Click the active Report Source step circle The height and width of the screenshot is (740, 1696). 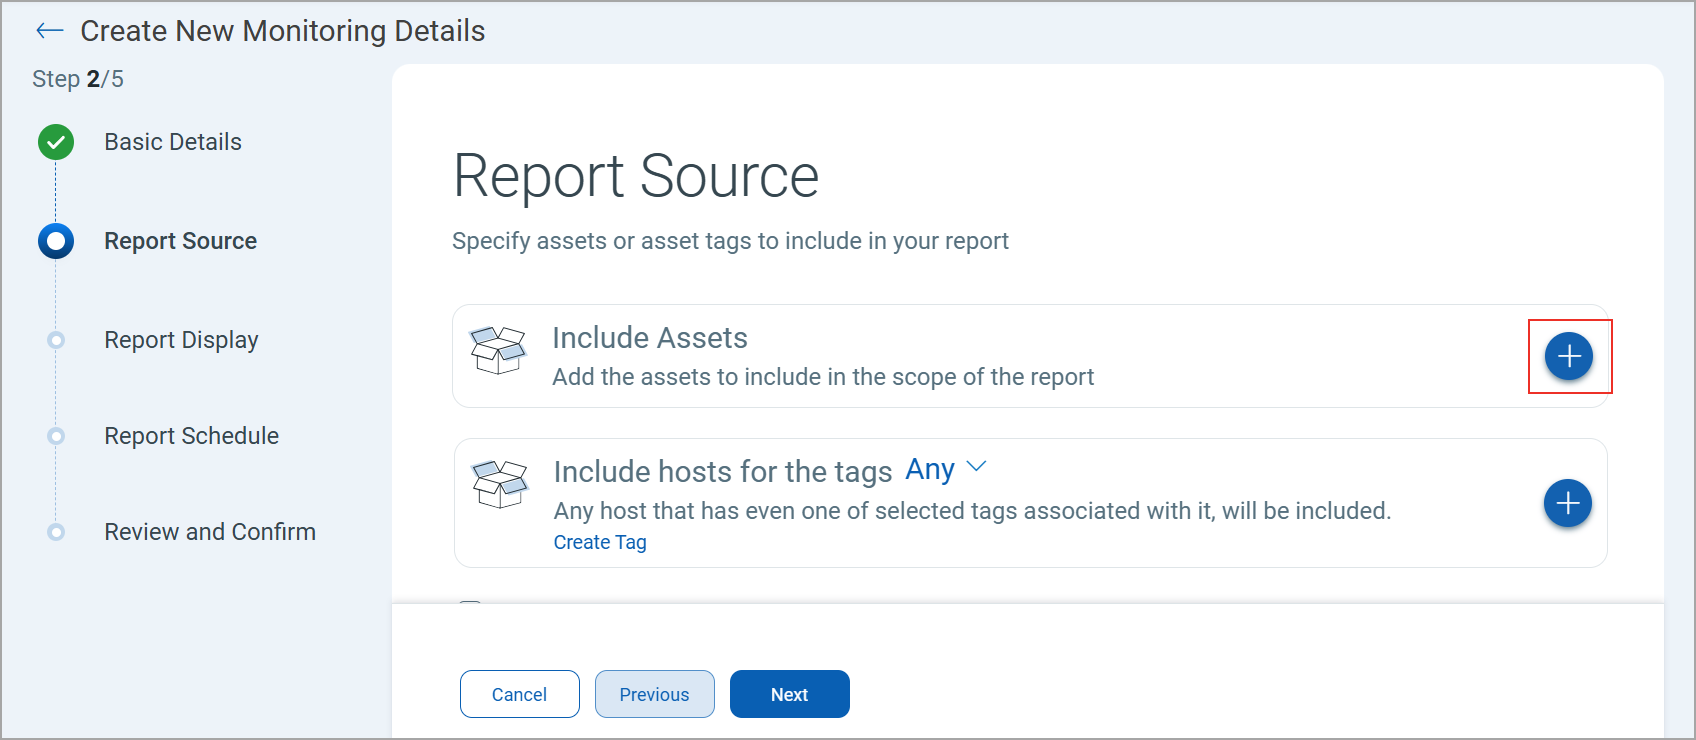pos(56,241)
